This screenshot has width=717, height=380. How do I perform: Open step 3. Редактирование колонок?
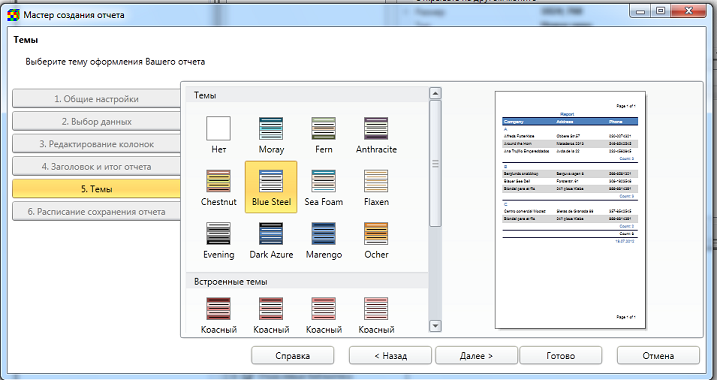(96, 144)
